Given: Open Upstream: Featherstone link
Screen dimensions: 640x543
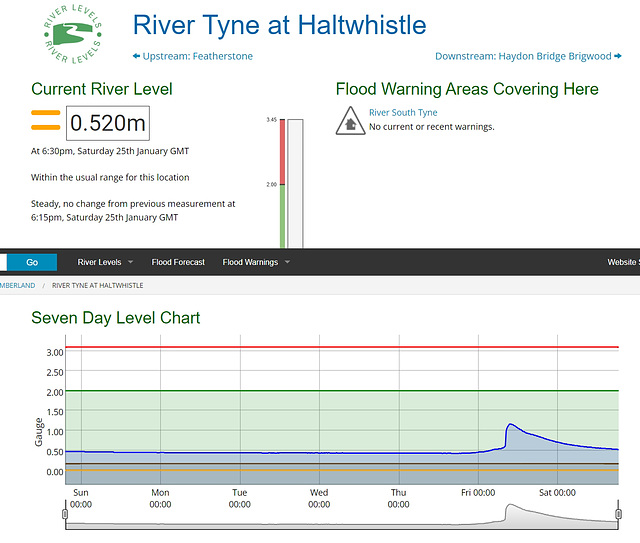Looking at the screenshot, I should (x=198, y=56).
